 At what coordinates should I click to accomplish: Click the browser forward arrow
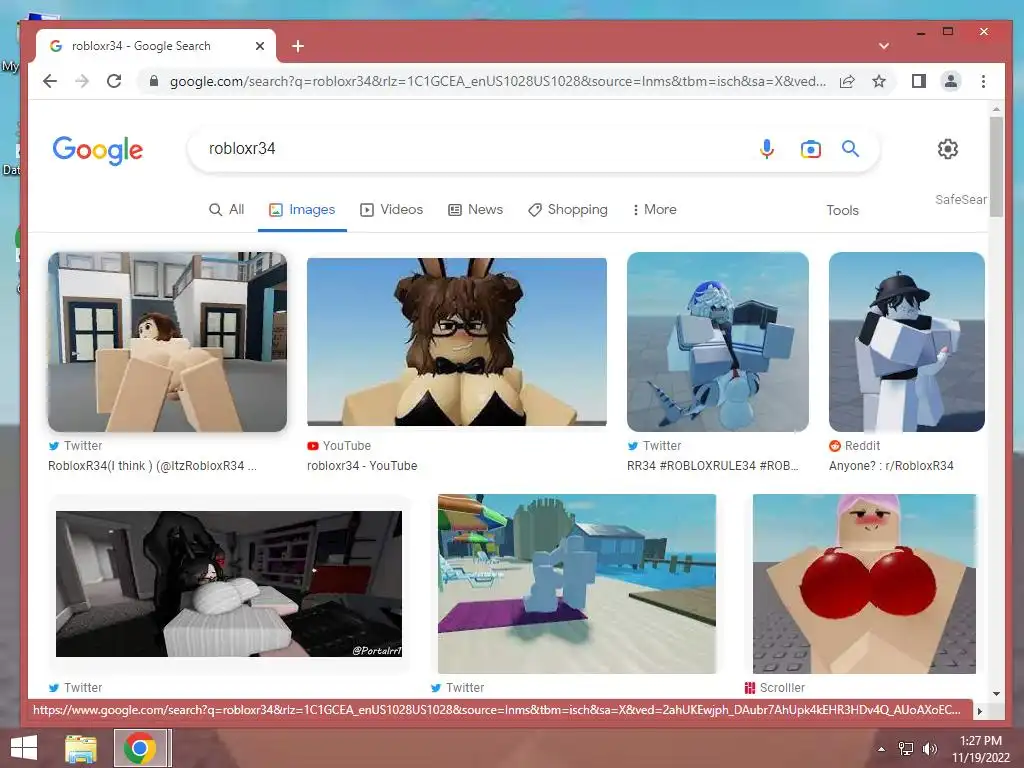(82, 81)
